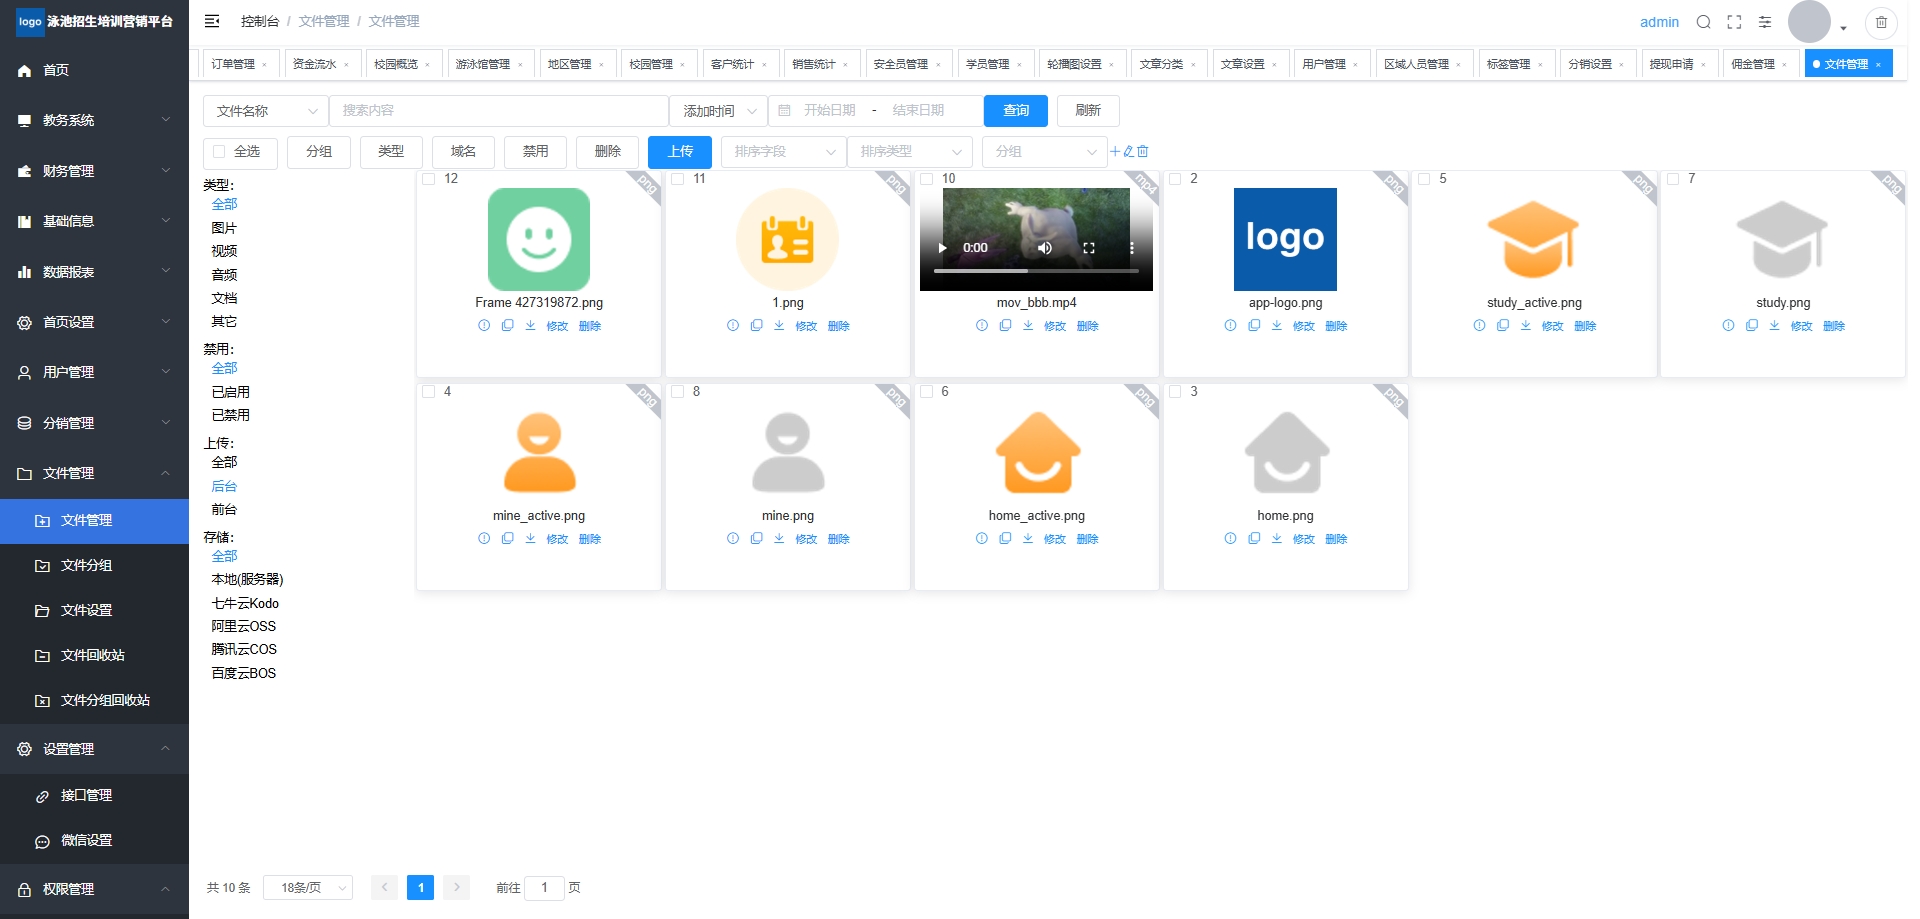1920x919 pixels.
Task: Show info icon for mine.png
Action: pos(733,539)
